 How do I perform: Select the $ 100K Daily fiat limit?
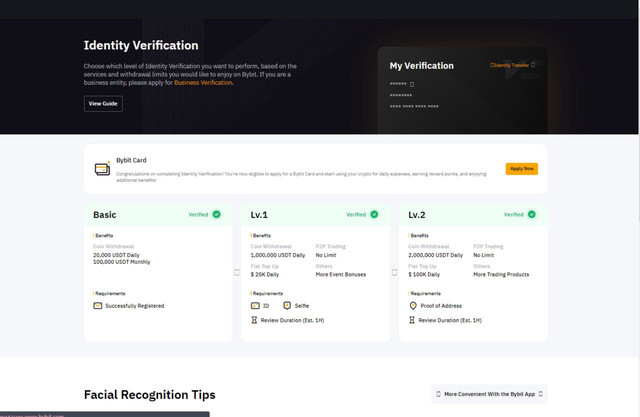424,275
